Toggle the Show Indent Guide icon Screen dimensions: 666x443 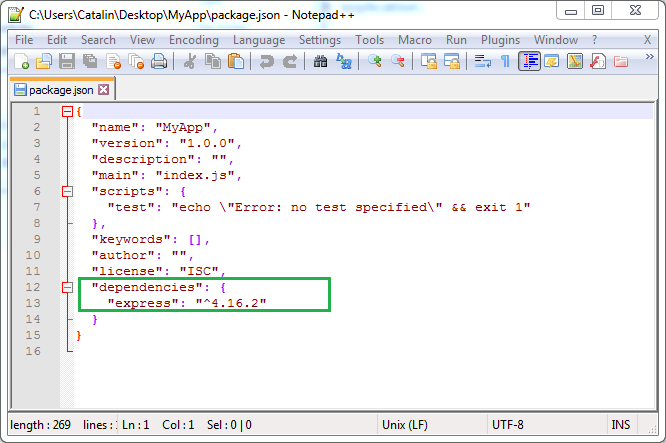(x=529, y=61)
